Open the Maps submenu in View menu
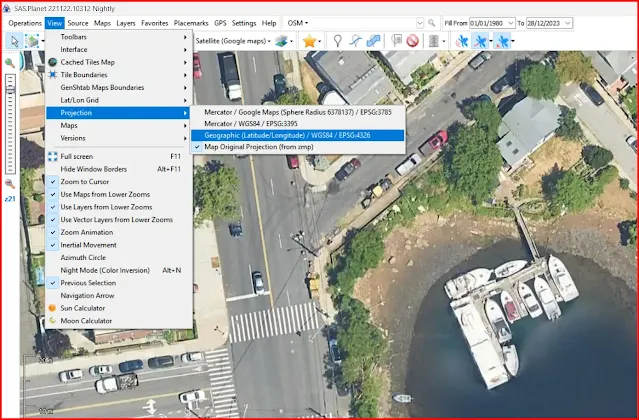This screenshot has height=420, width=639. coord(118,125)
